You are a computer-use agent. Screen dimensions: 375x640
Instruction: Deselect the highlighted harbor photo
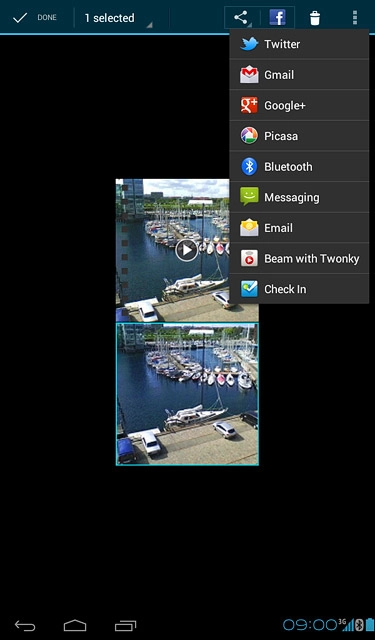pyautogui.click(x=187, y=394)
